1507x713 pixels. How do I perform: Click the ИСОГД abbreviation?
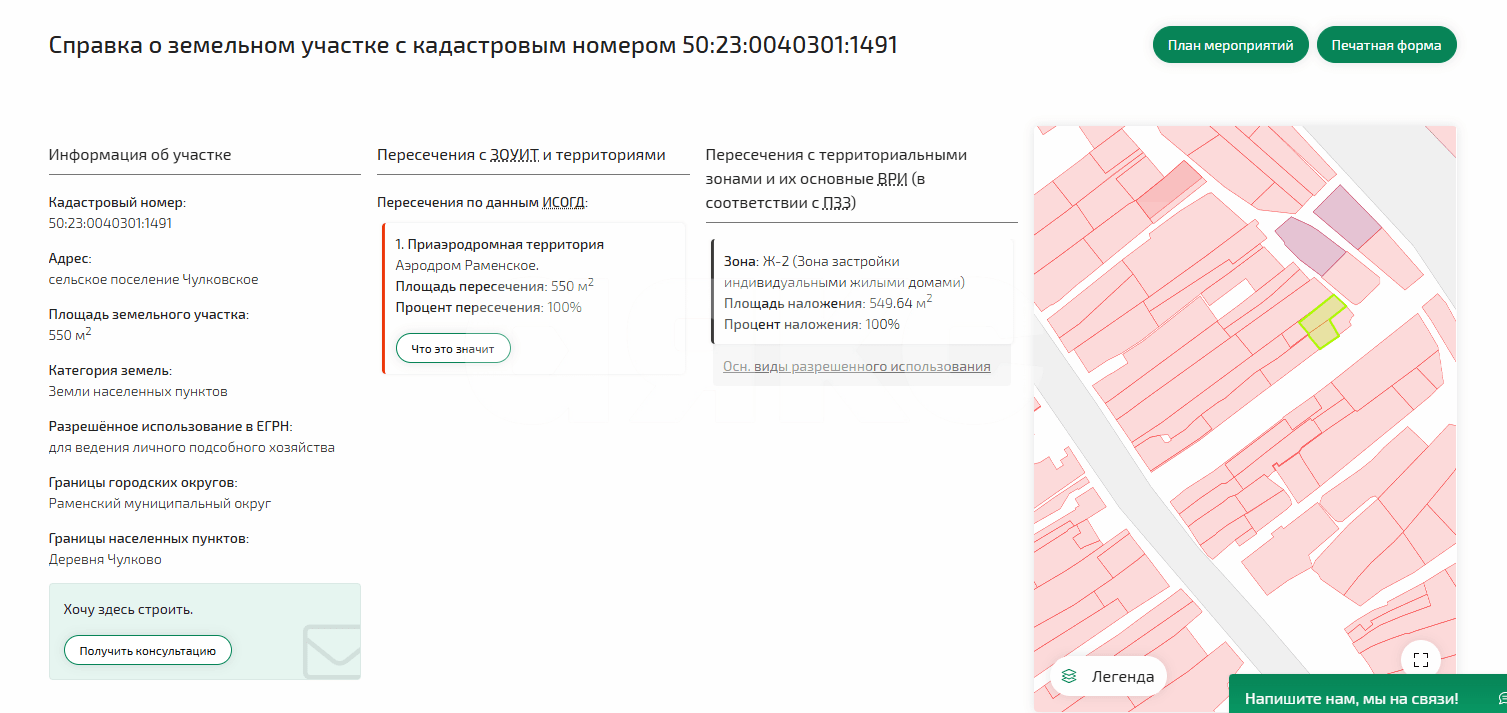[x=565, y=202]
